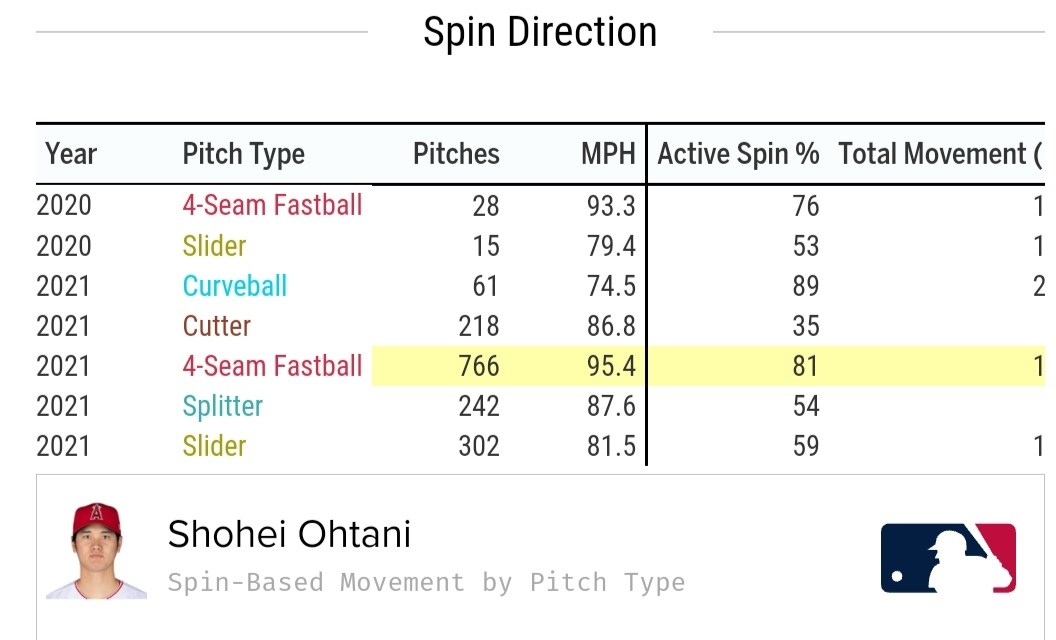This screenshot has height=640, width=1056.
Task: Select the 2021 Cutter pitch type
Action: coord(216,326)
